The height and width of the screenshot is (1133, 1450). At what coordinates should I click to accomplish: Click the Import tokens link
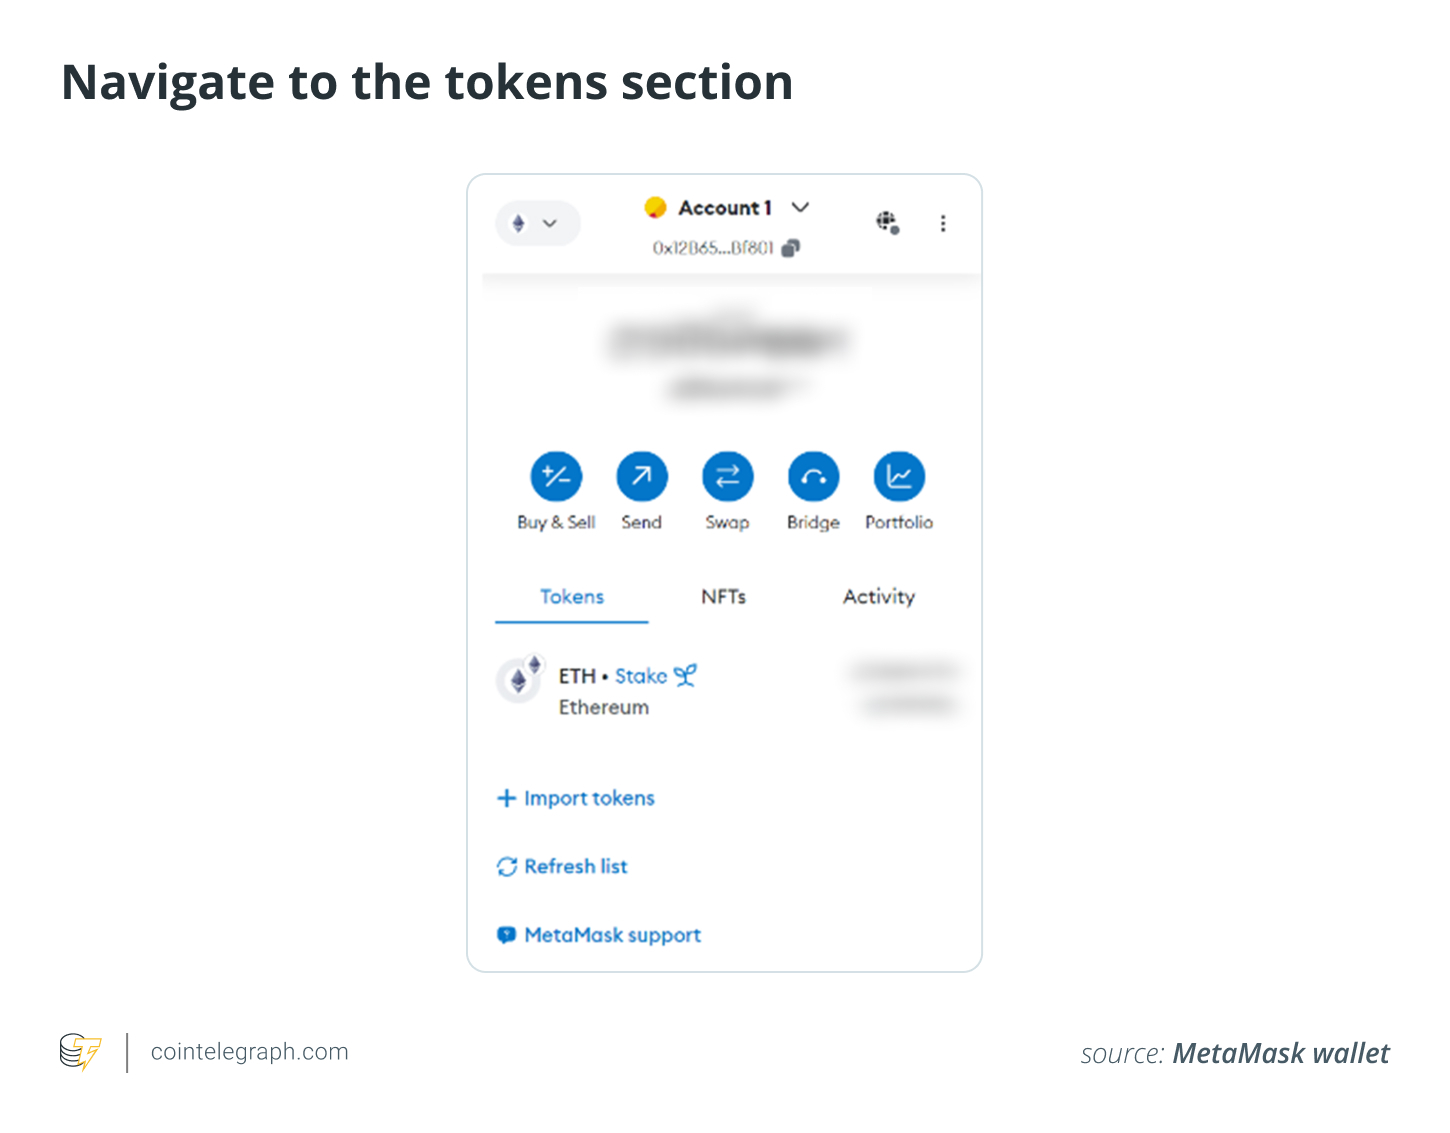pyautogui.click(x=575, y=798)
